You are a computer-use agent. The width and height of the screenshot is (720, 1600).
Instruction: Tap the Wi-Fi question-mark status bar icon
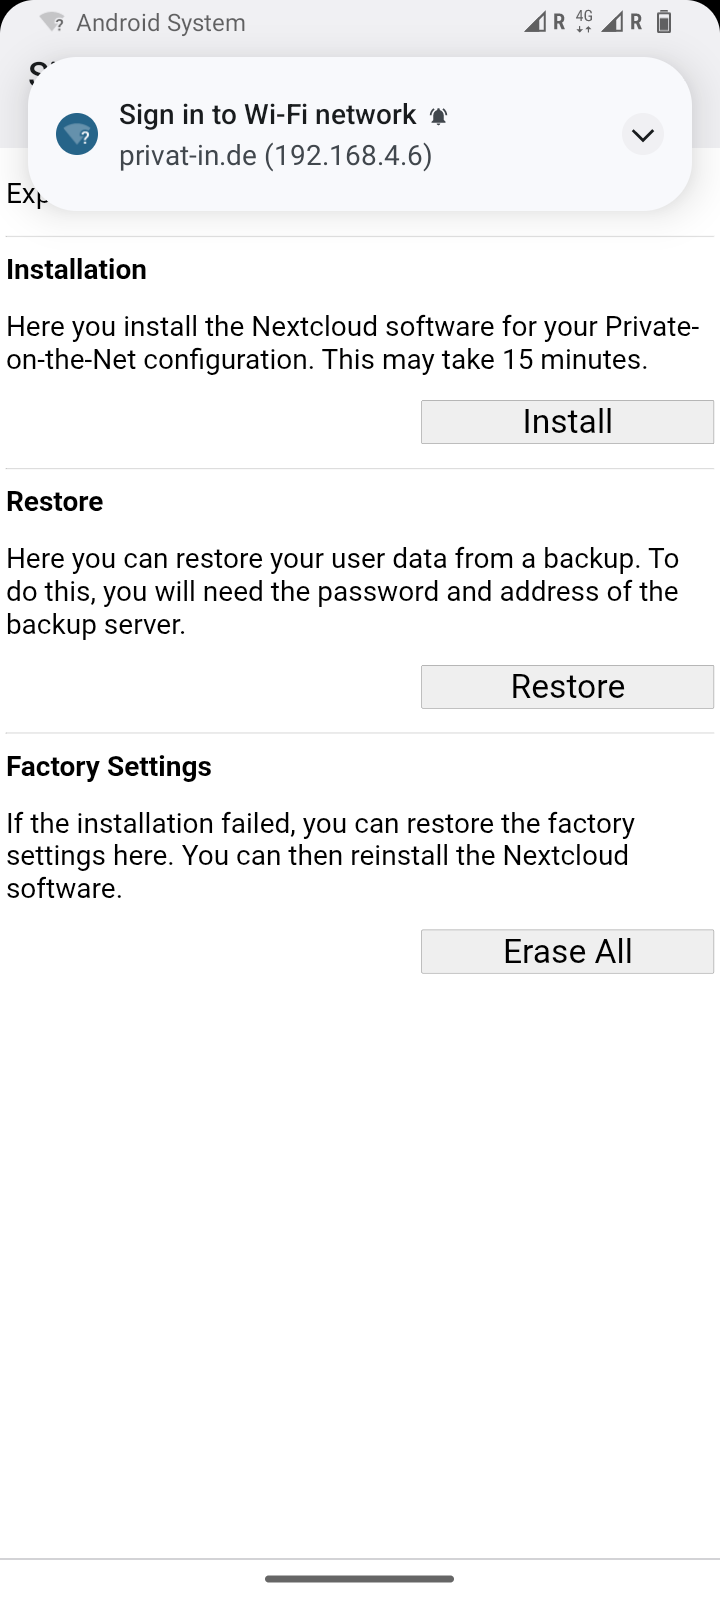pos(53,22)
